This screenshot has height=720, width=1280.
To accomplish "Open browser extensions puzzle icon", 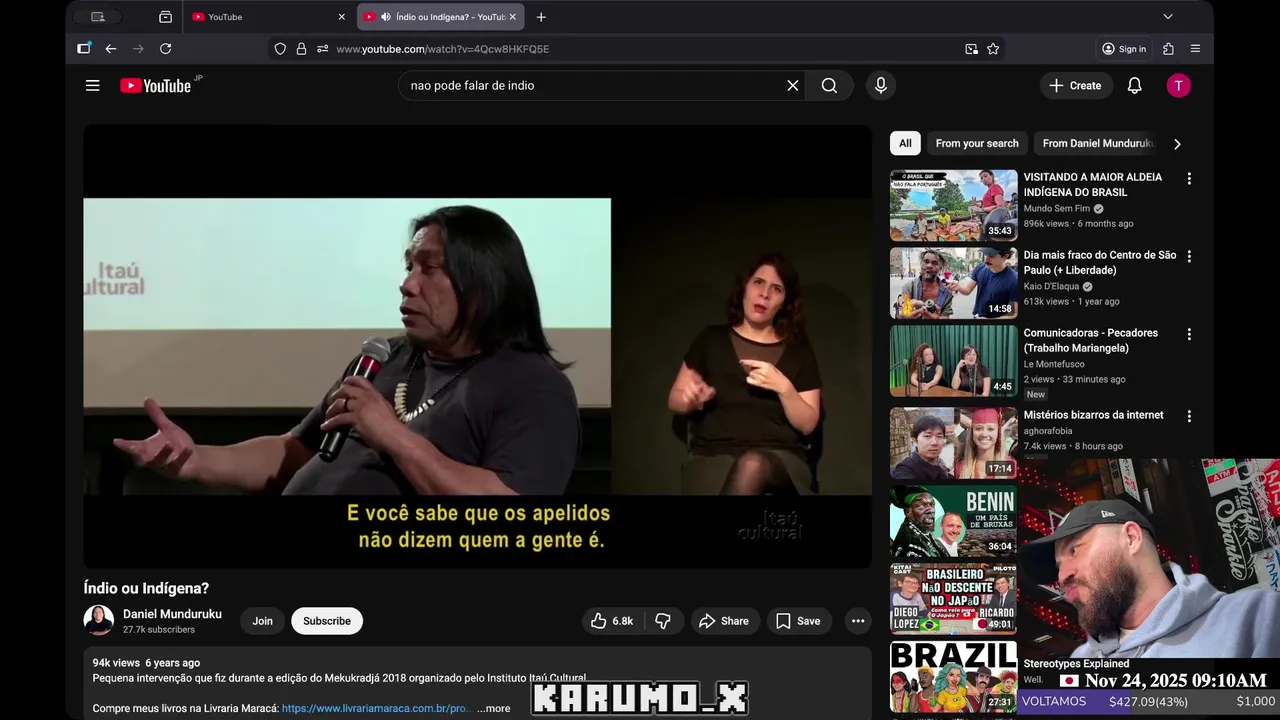I will (x=1168, y=49).
